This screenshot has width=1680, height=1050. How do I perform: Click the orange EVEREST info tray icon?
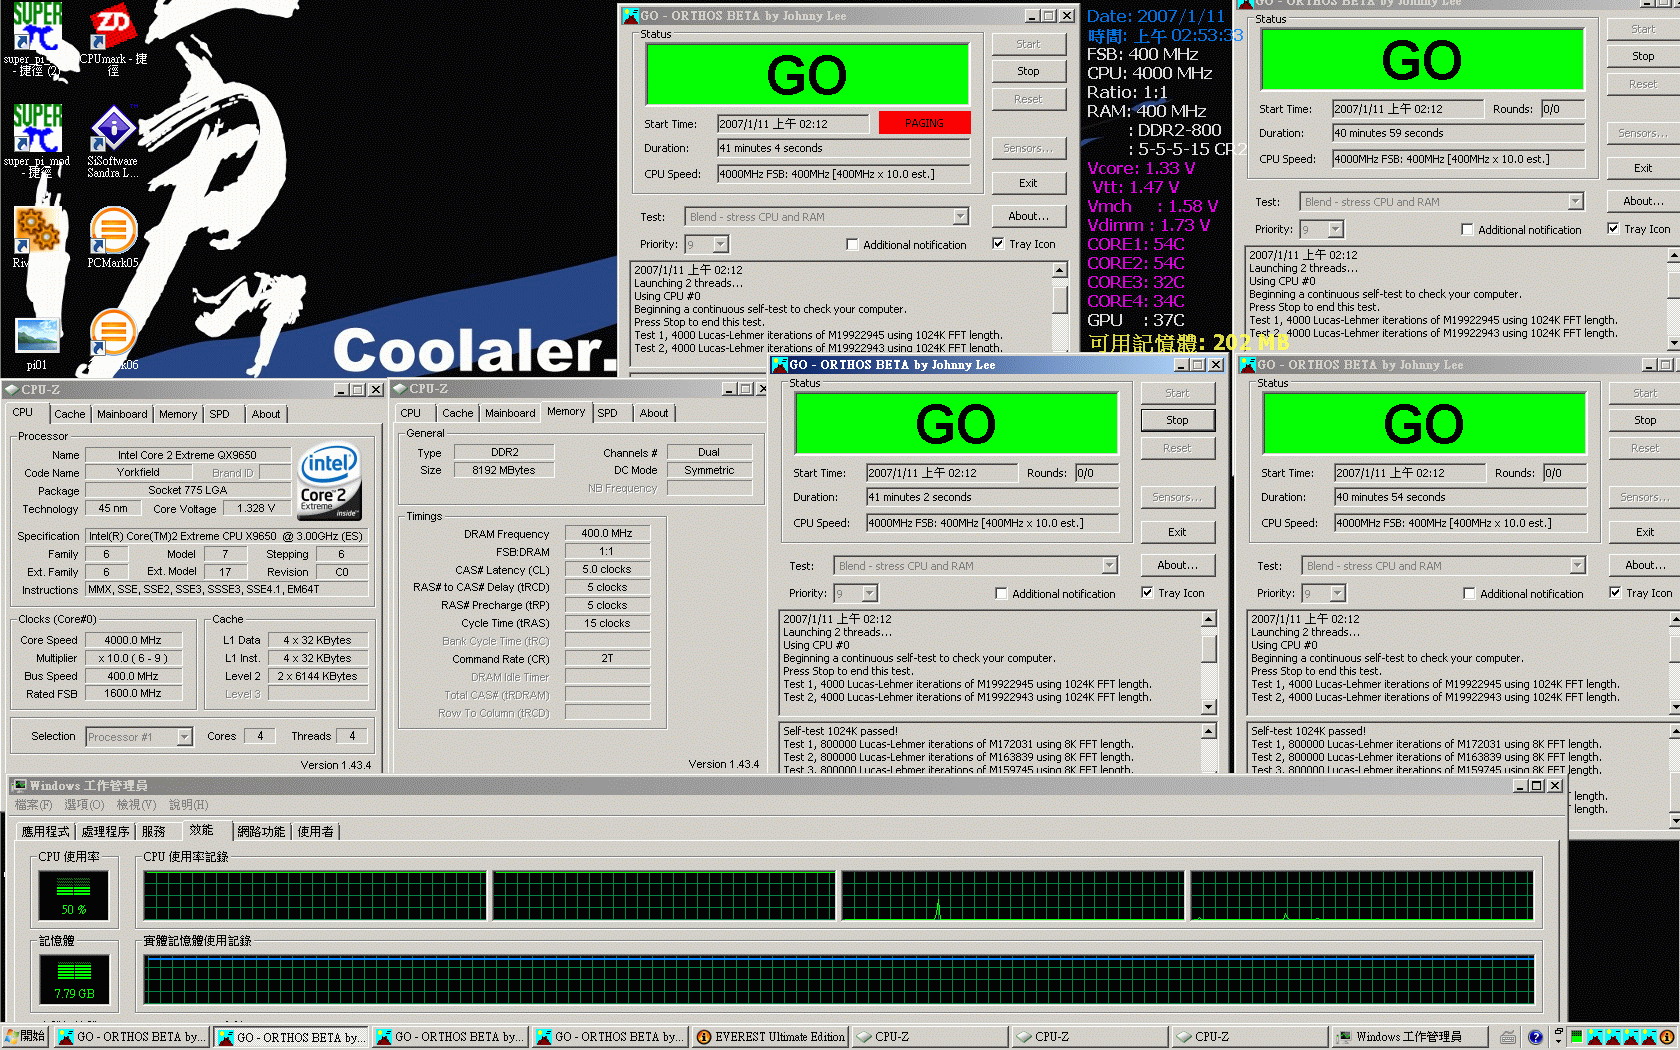(x=1666, y=1037)
